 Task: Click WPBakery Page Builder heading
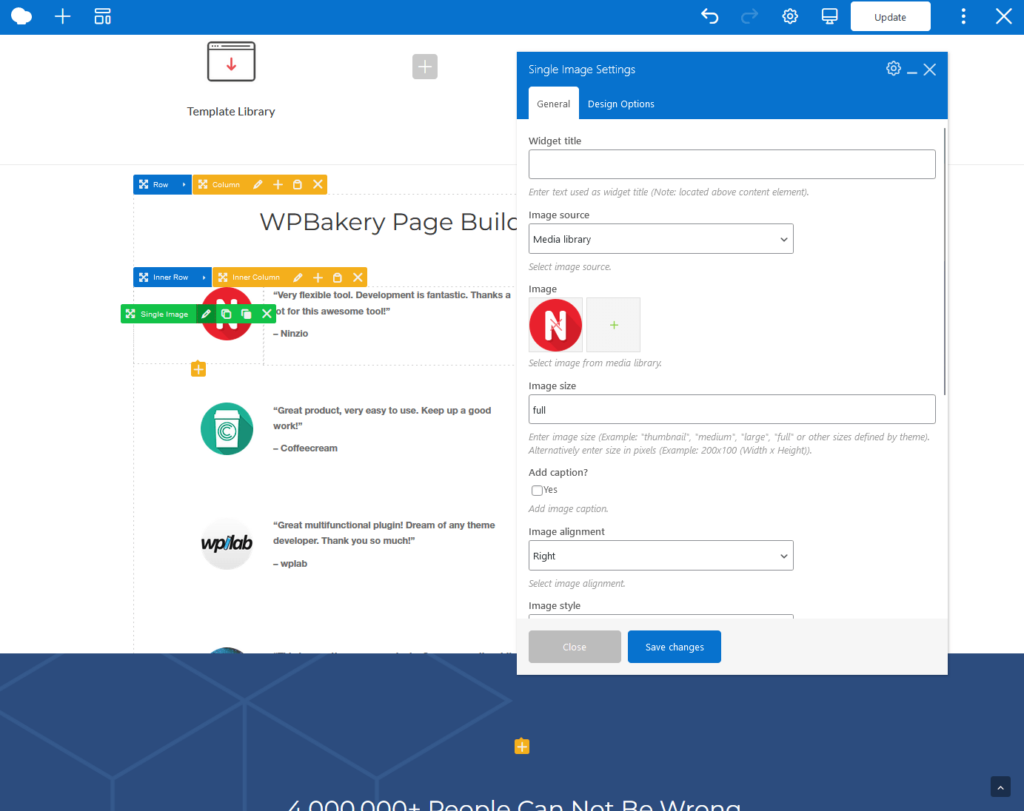(388, 222)
